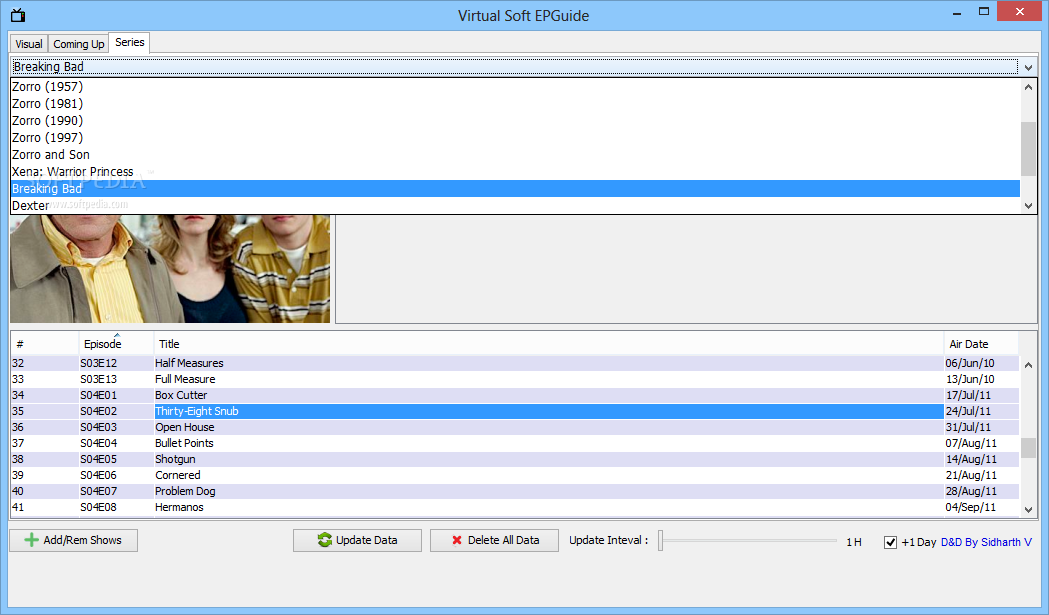Click the Delete All Data button
This screenshot has height=615, width=1049.
(494, 540)
